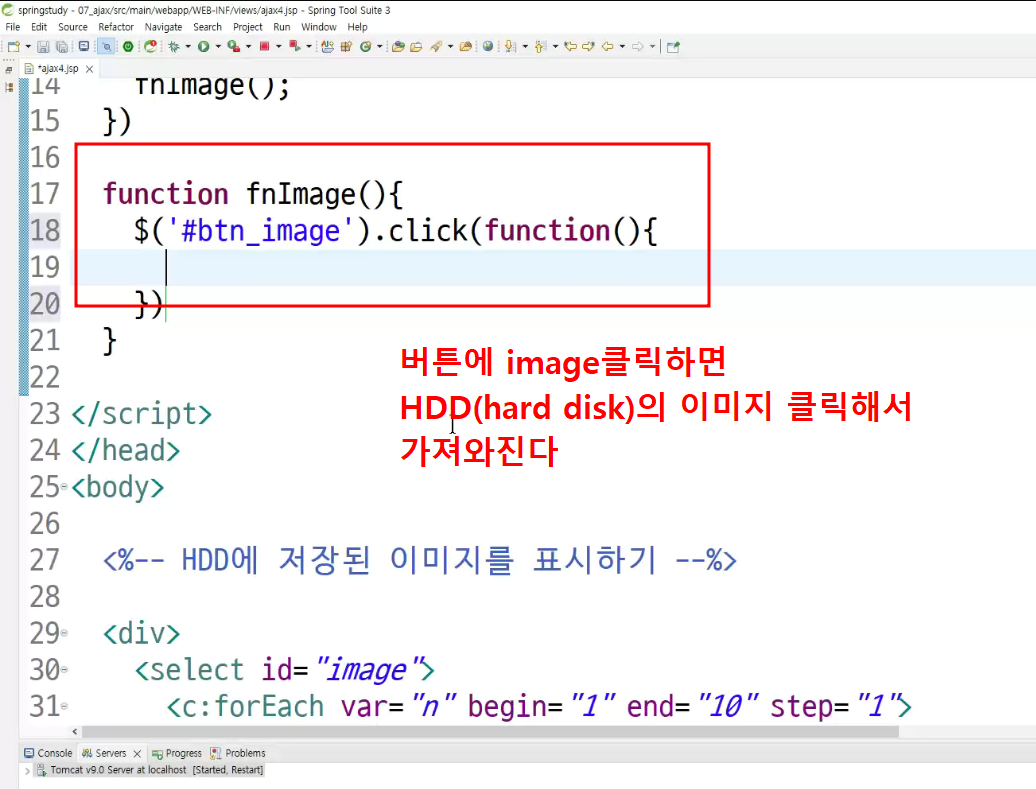Click the red and green relaunch icon
The image size is (1036, 789).
295,46
